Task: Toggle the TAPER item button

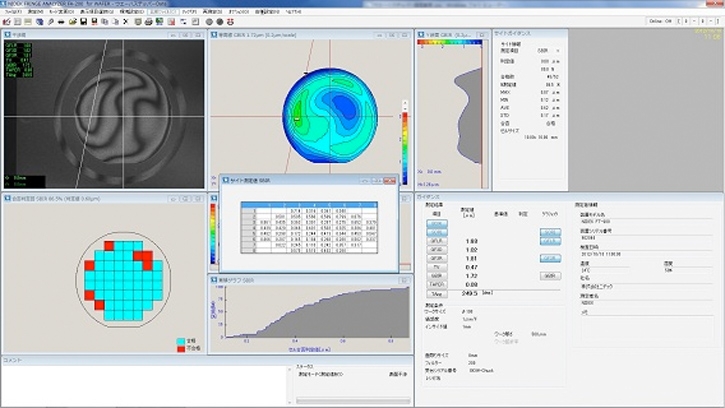Action: coord(437,284)
